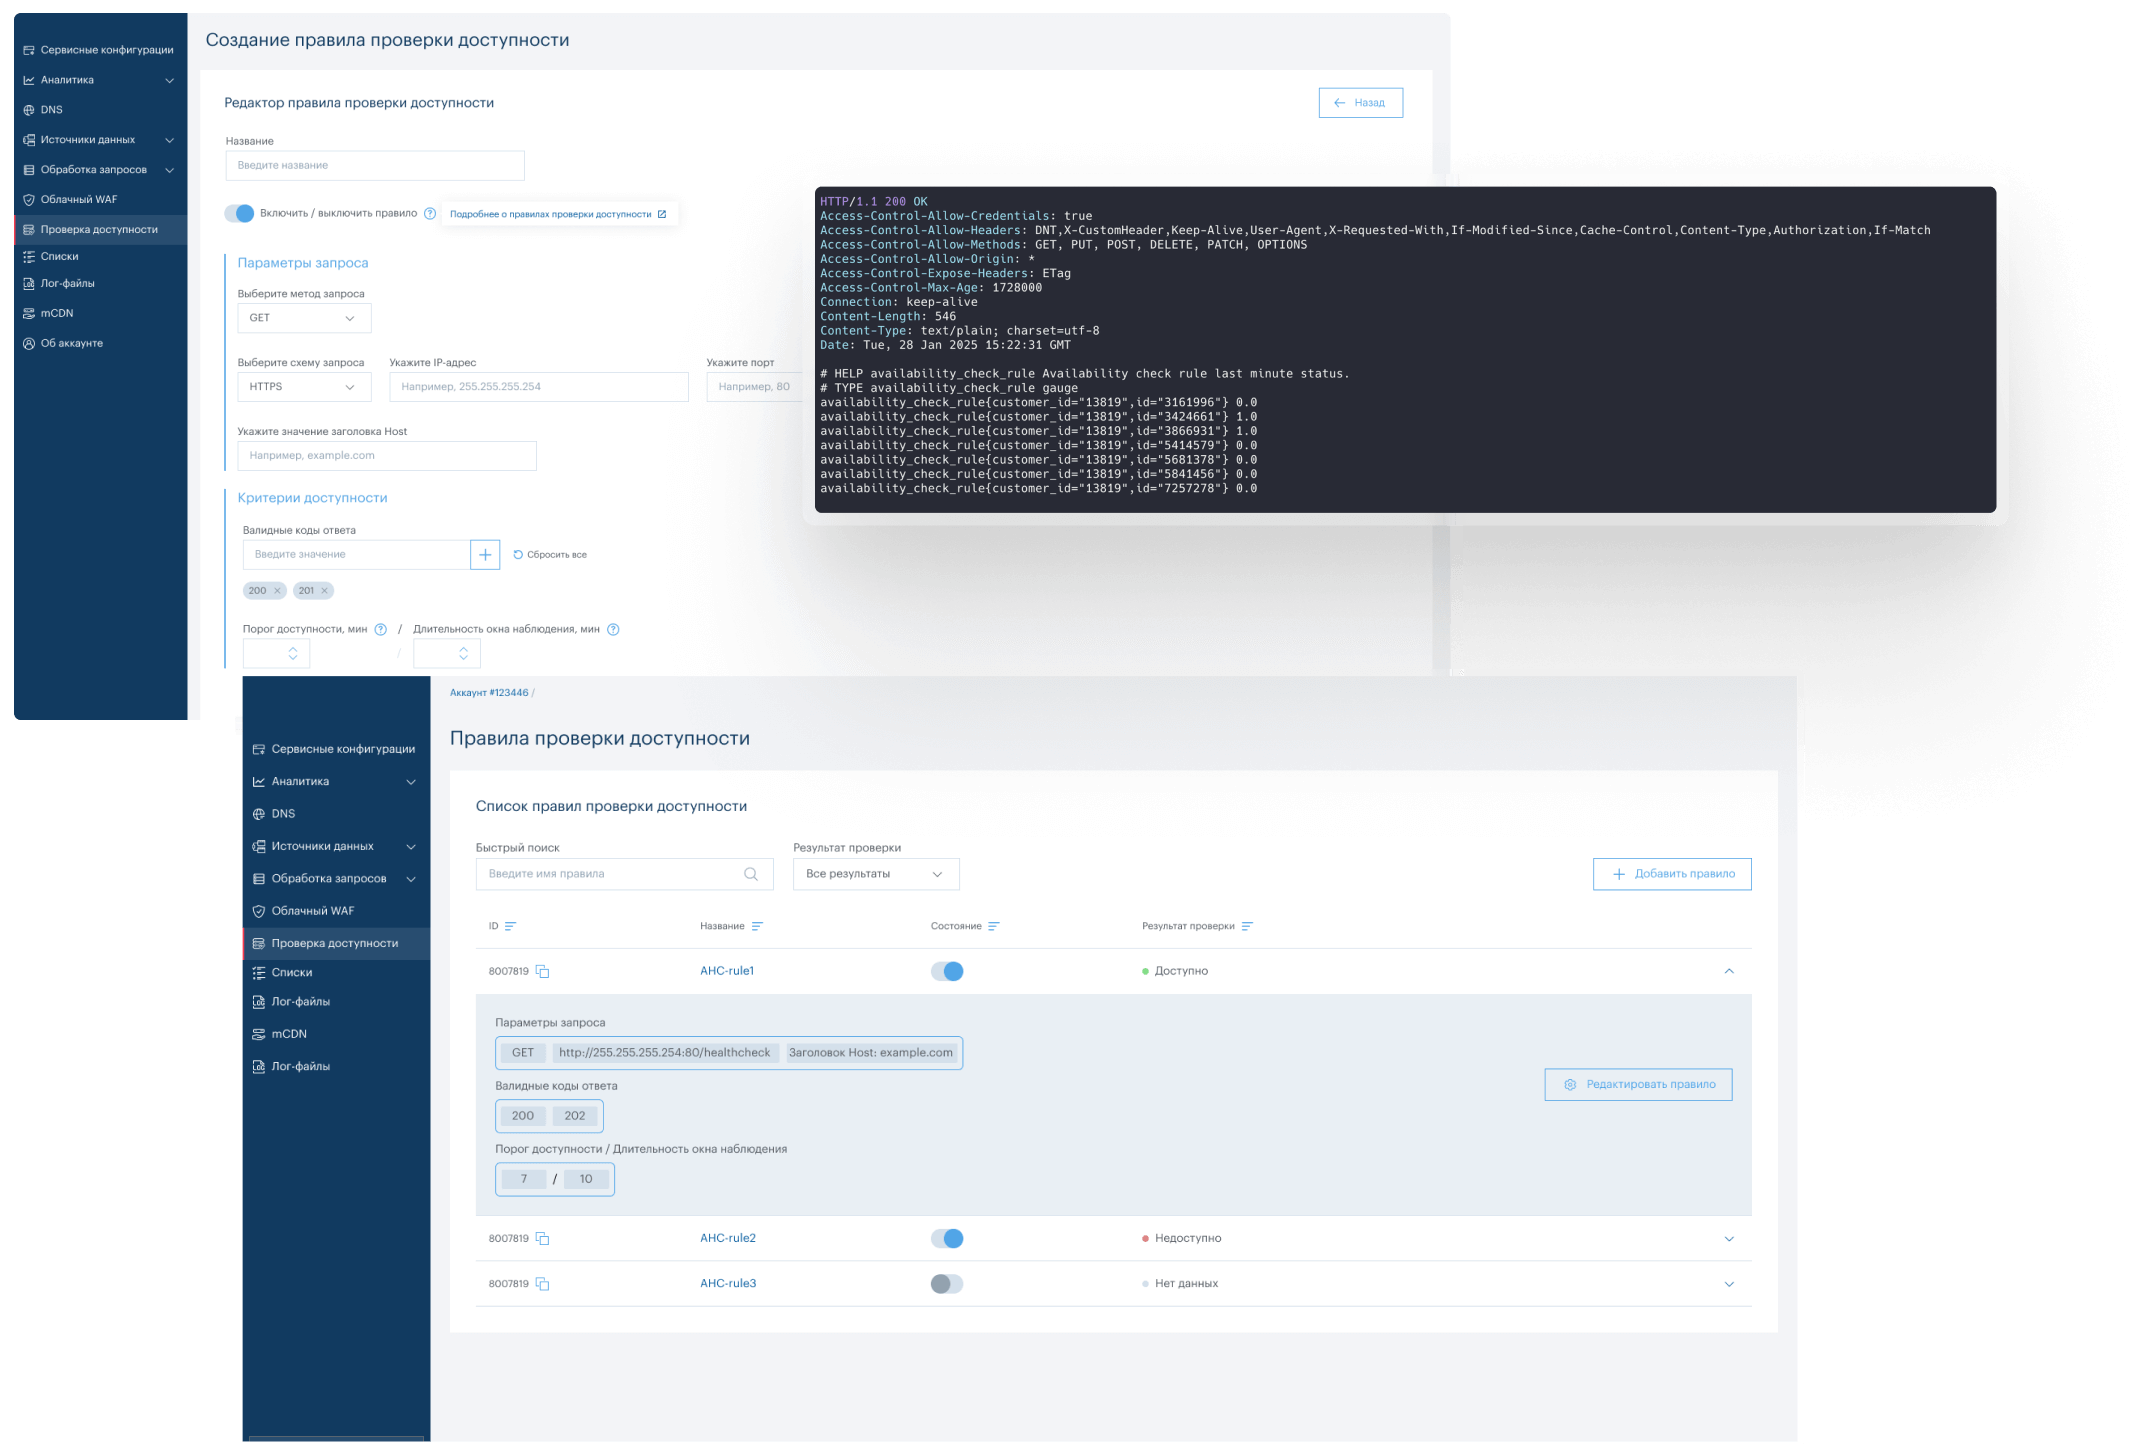This screenshot has width=2130, height=1449.
Task: Open Все результаты filter dropdown
Action: coord(876,874)
